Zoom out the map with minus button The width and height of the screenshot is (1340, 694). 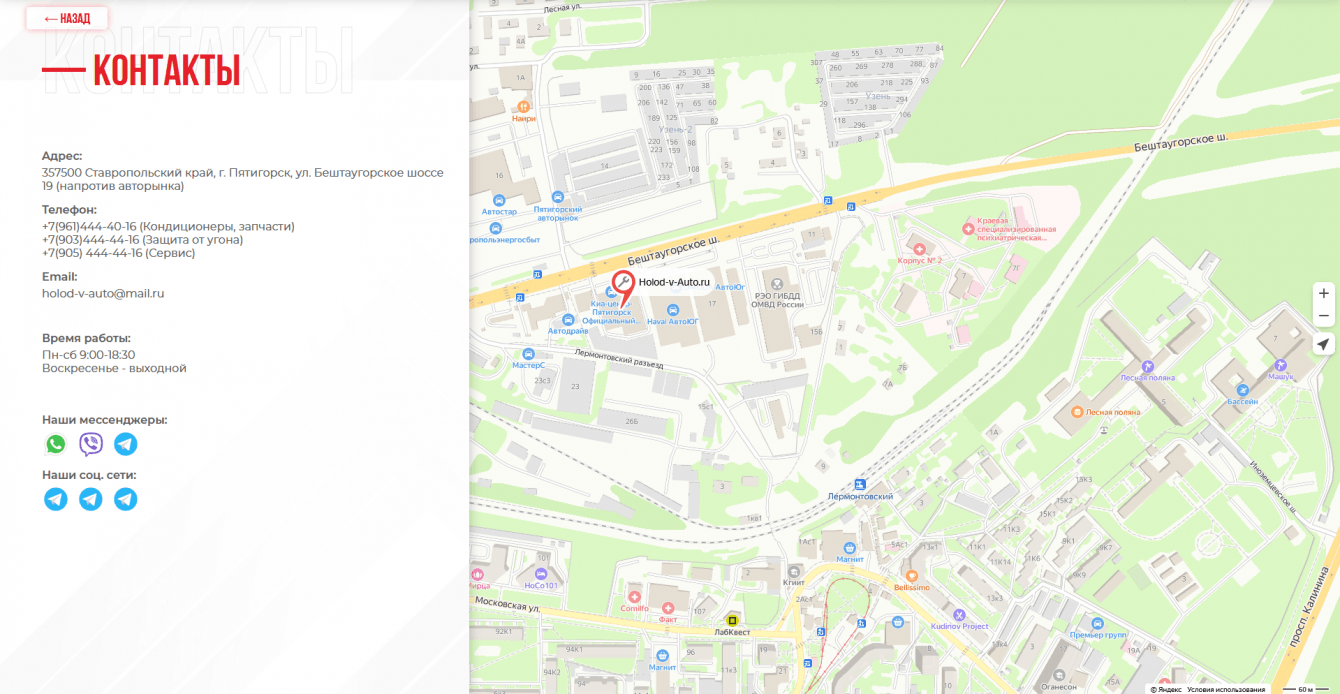point(1324,316)
